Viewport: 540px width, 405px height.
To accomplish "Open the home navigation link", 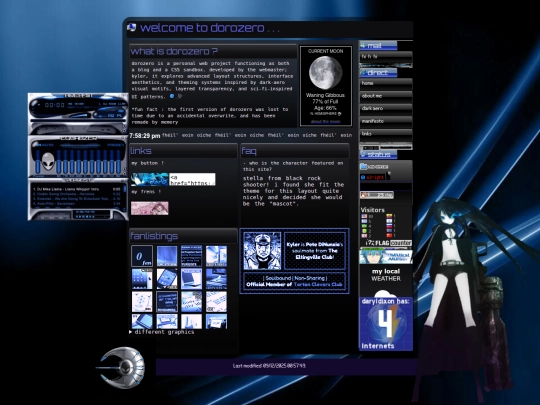I will [x=386, y=84].
